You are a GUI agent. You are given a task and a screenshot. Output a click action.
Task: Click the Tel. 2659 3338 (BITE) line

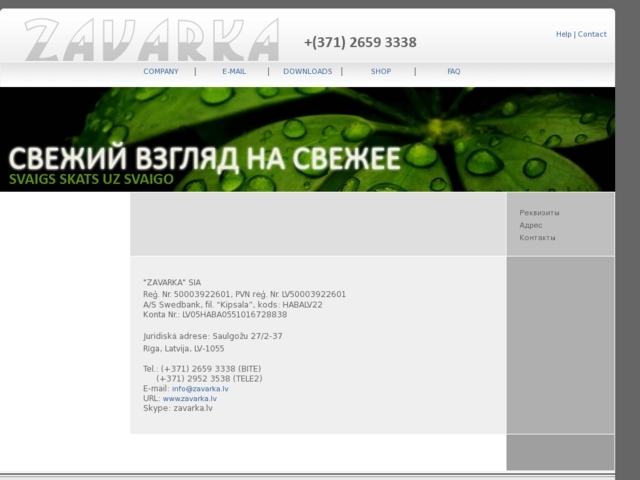[202, 369]
